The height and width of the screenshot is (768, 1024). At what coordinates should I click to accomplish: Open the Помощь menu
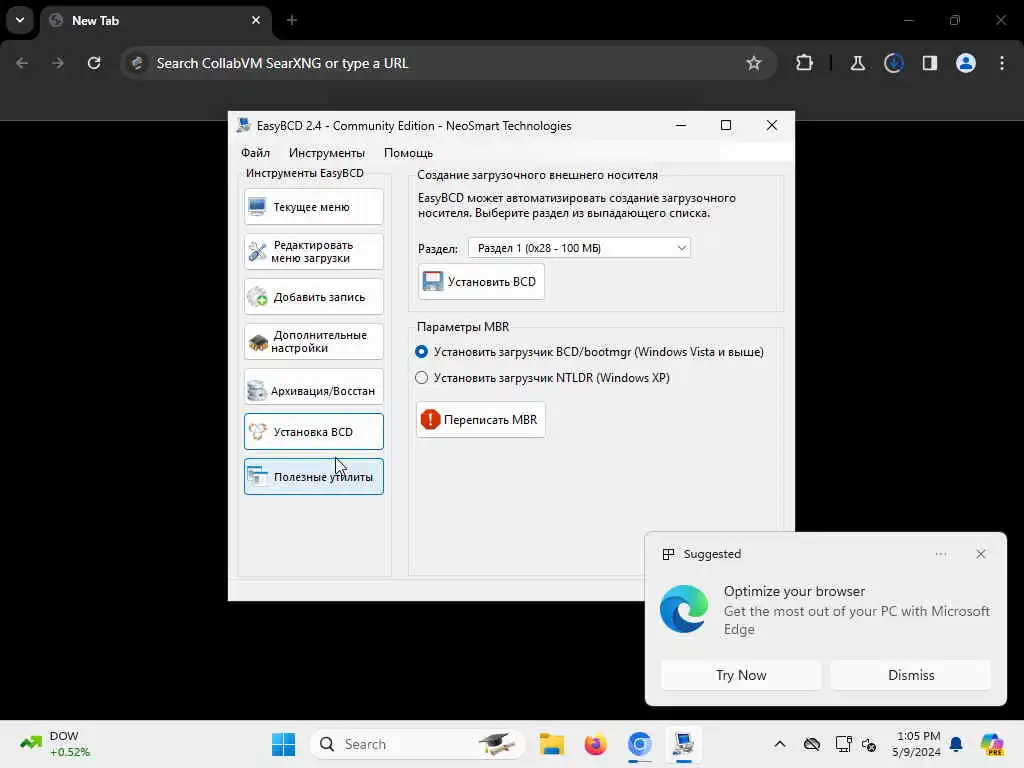(x=408, y=153)
